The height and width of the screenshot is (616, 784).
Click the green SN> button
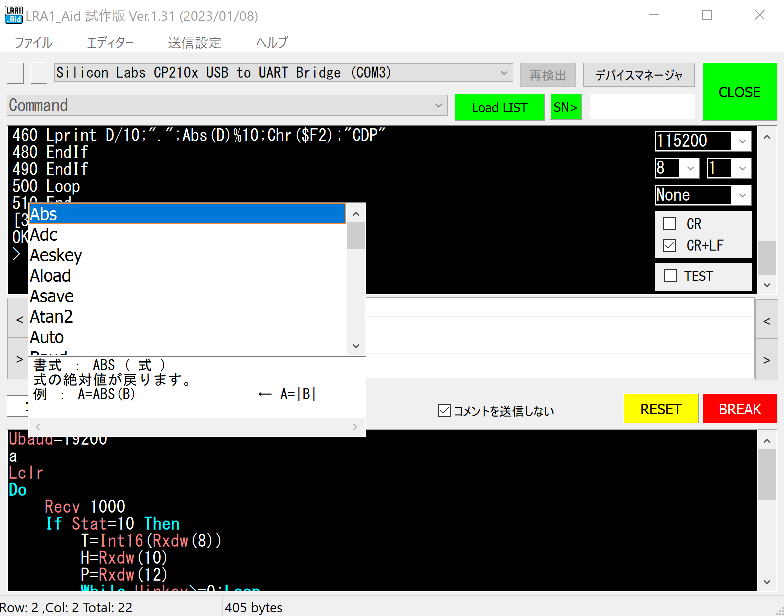[x=565, y=107]
